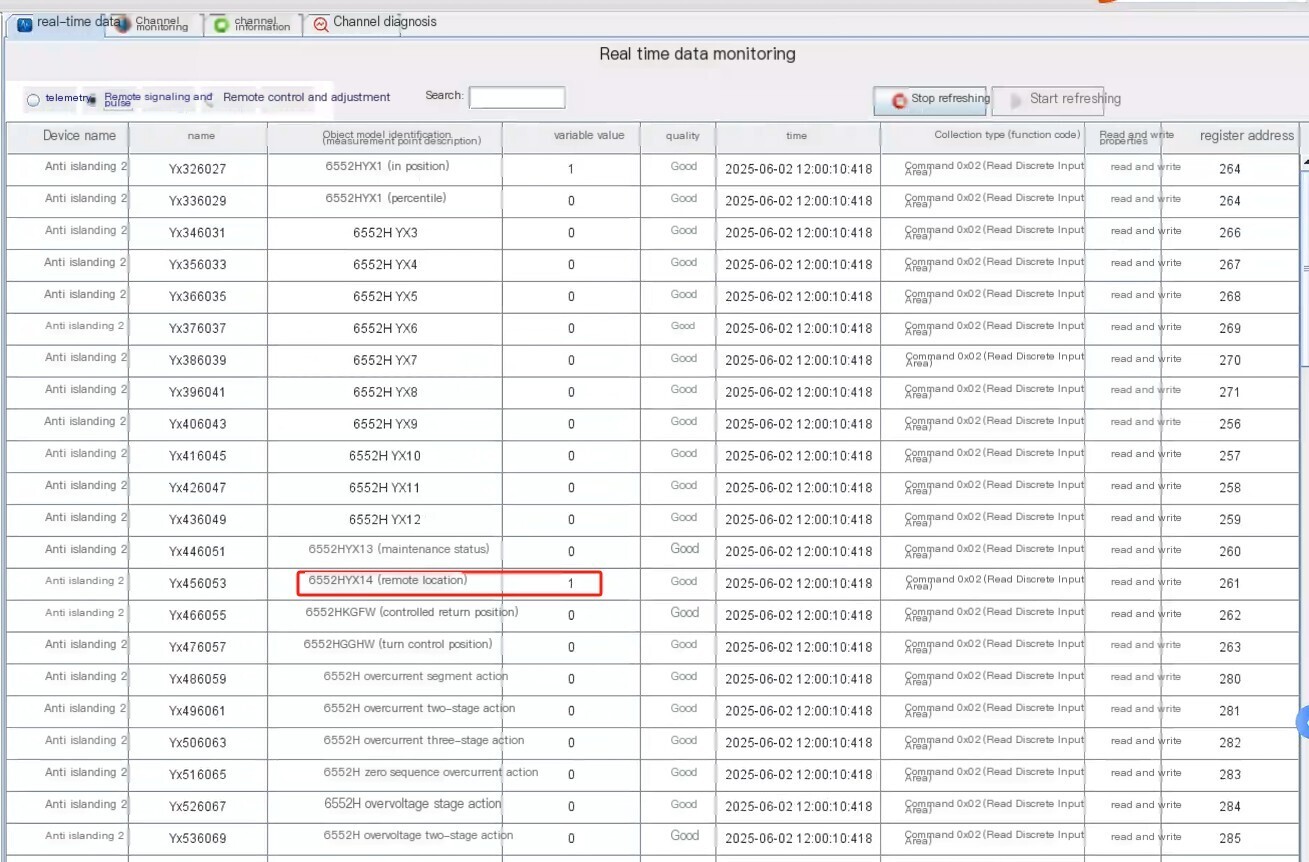Sort by the variable value column header

588,136
